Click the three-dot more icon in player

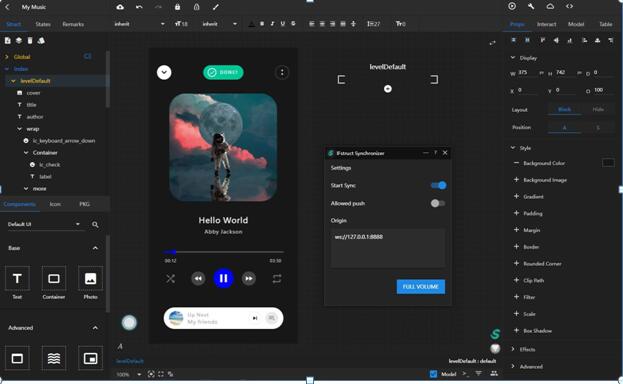click(x=282, y=72)
